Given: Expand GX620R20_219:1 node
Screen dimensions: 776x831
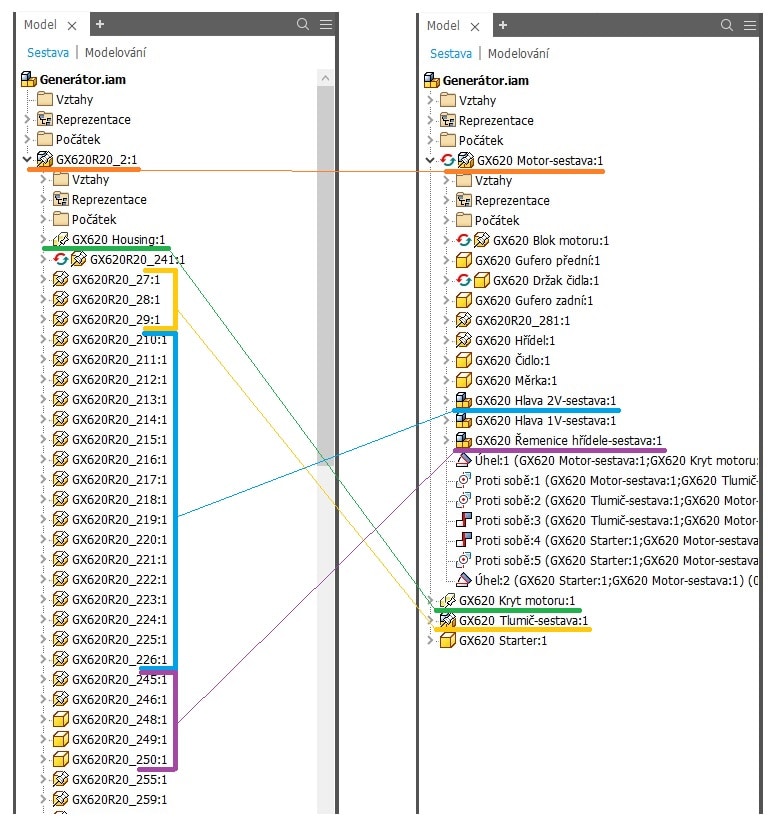Looking at the screenshot, I should 43,519.
